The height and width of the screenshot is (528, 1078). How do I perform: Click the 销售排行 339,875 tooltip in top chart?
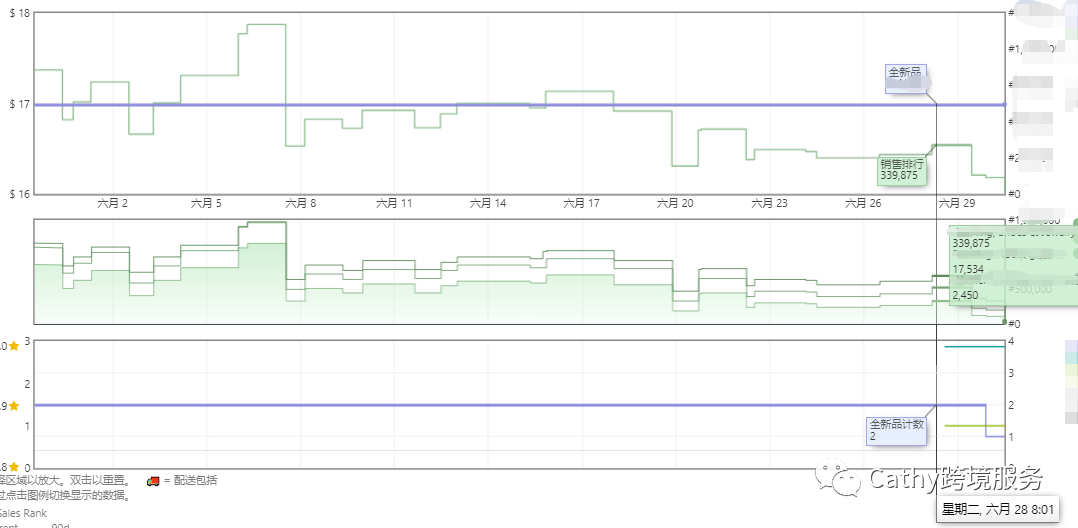902,170
